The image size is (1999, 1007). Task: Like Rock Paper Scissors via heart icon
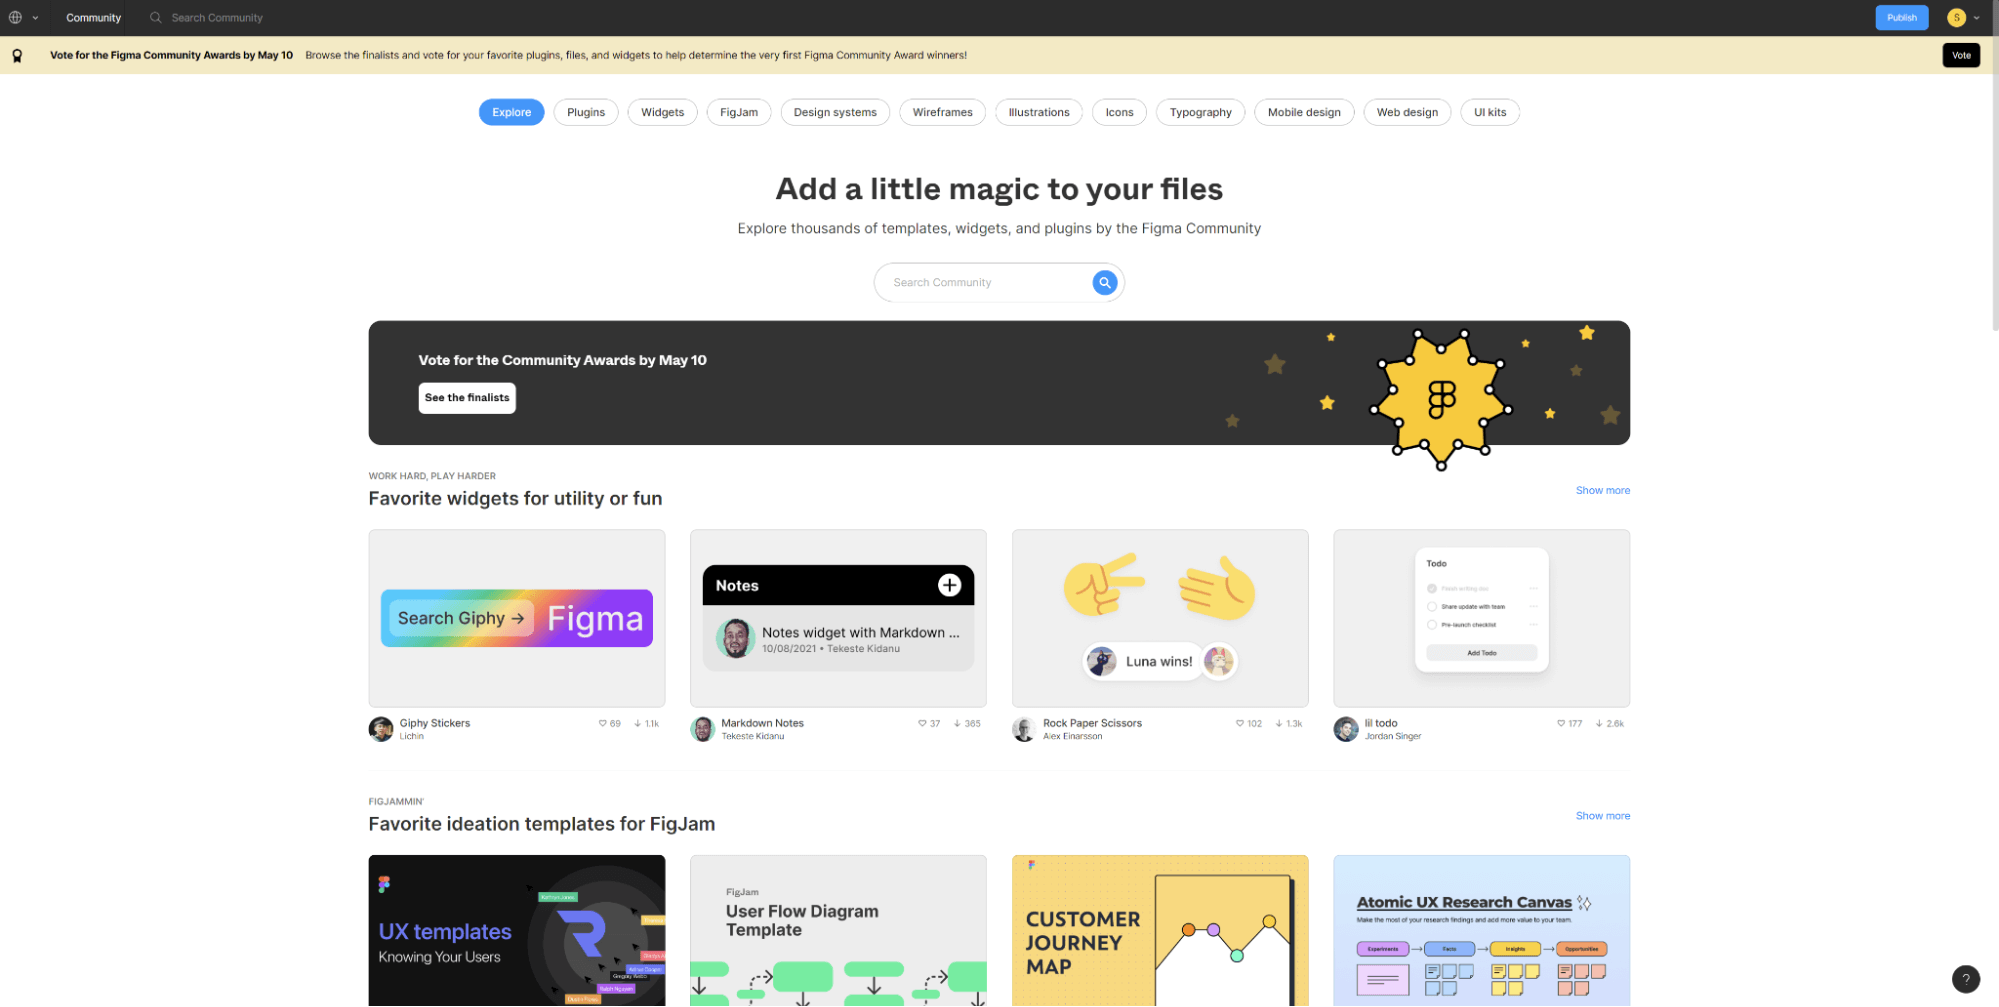coord(1240,723)
